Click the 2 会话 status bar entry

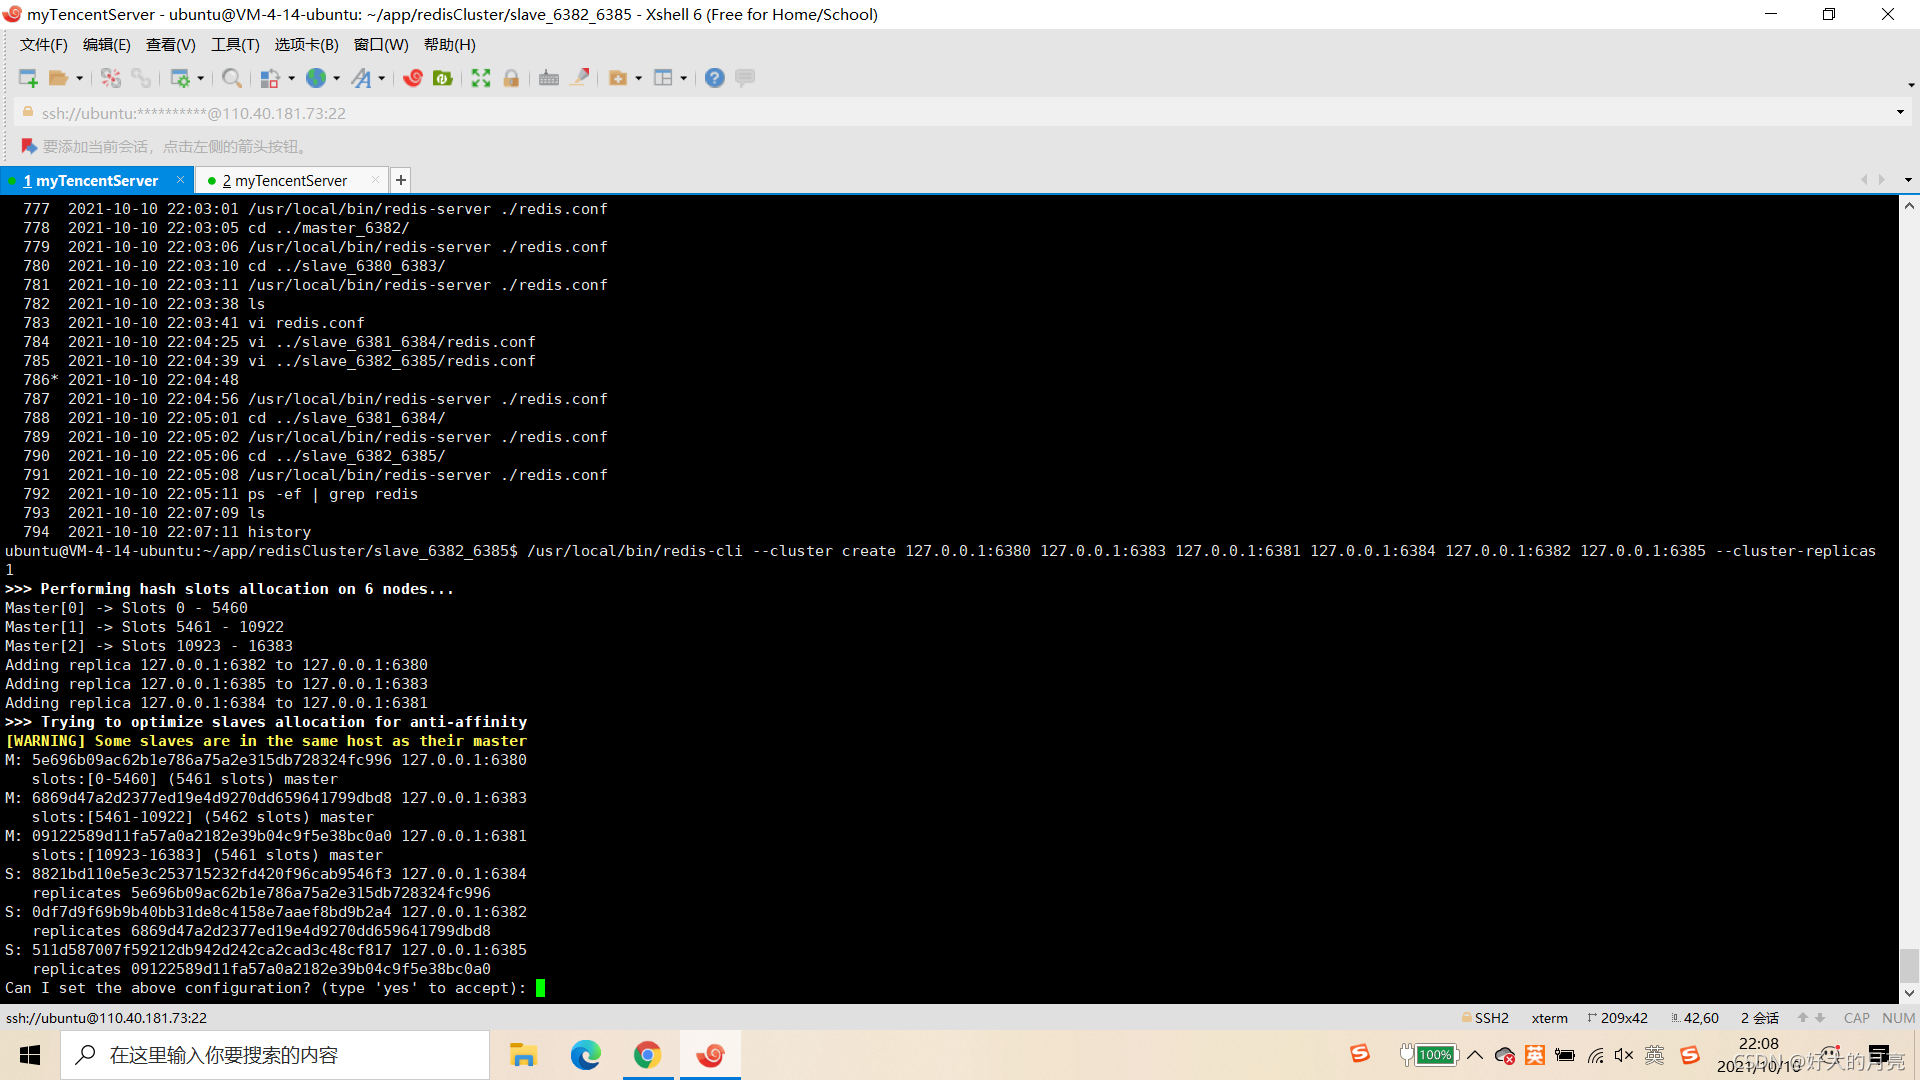point(1759,1018)
